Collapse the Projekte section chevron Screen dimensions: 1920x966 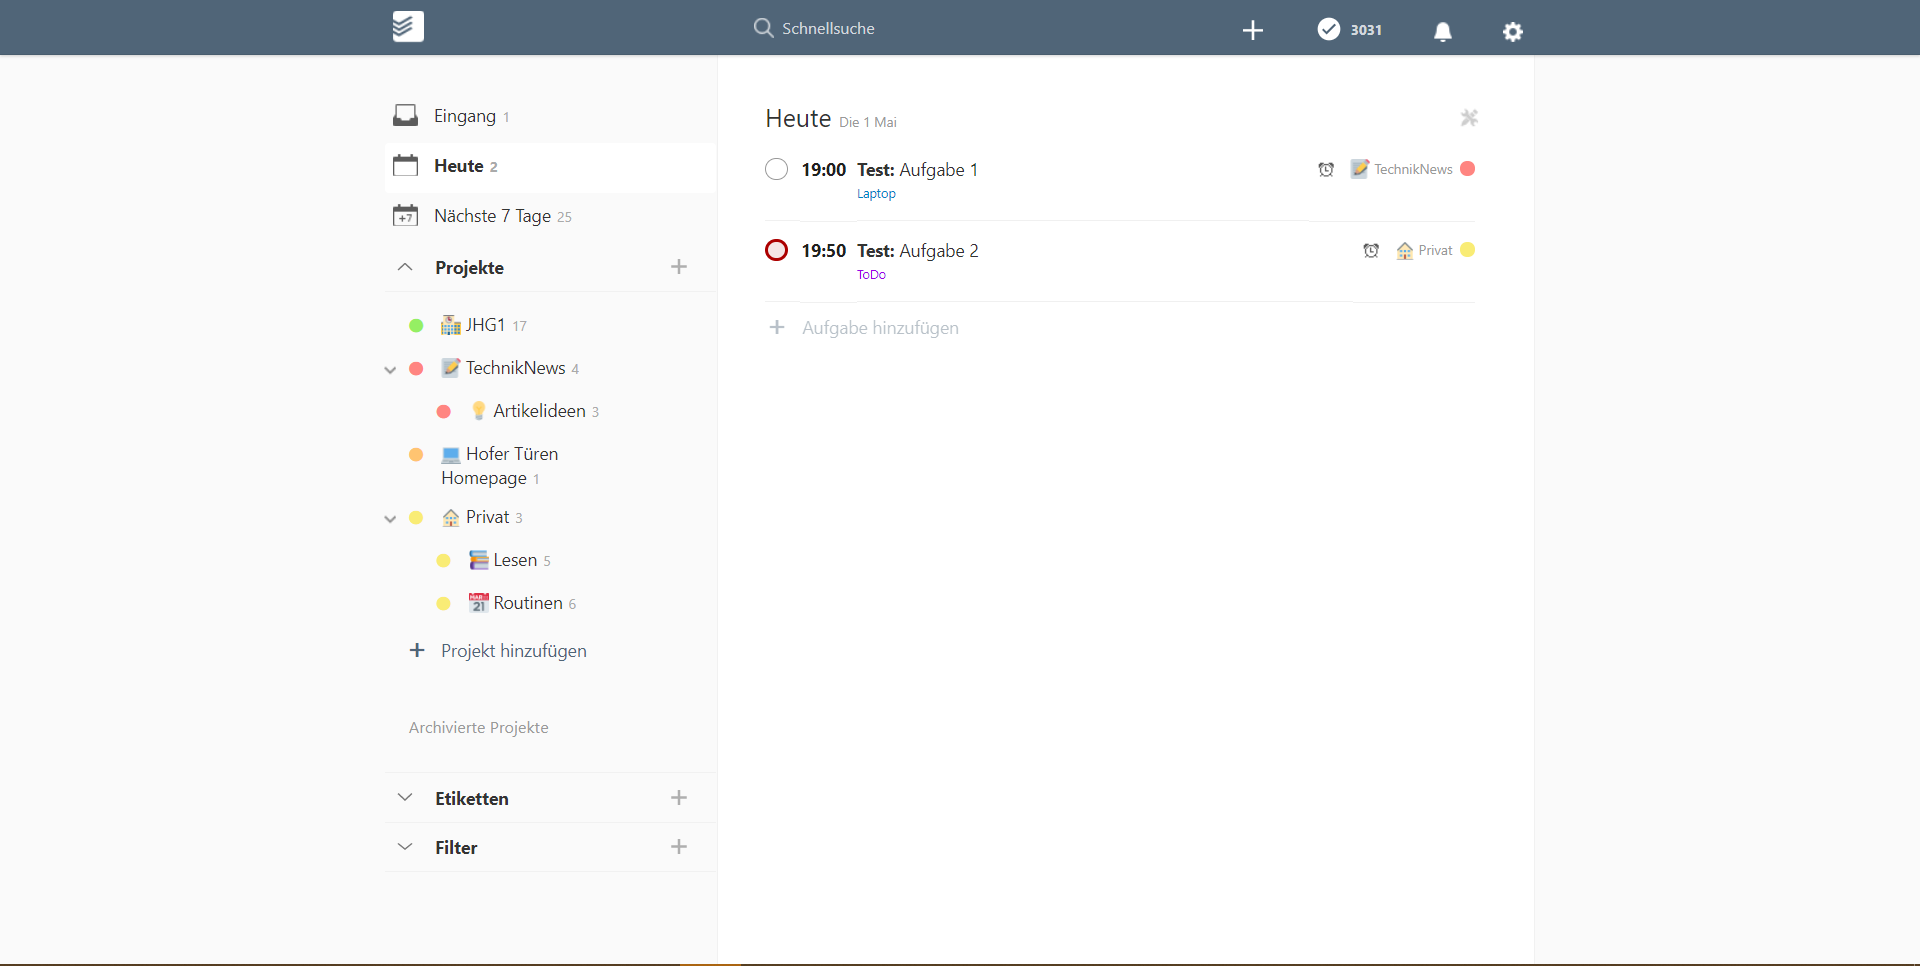pyautogui.click(x=405, y=267)
